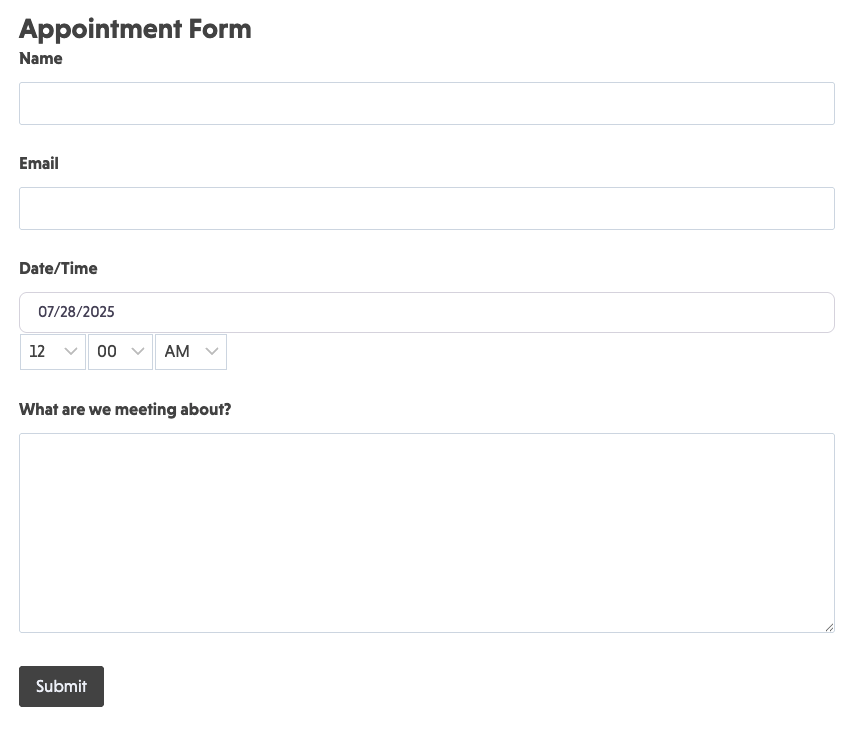Click the "What are we meeting about?" label
Image resolution: width=852 pixels, height=730 pixels.
[x=125, y=410]
